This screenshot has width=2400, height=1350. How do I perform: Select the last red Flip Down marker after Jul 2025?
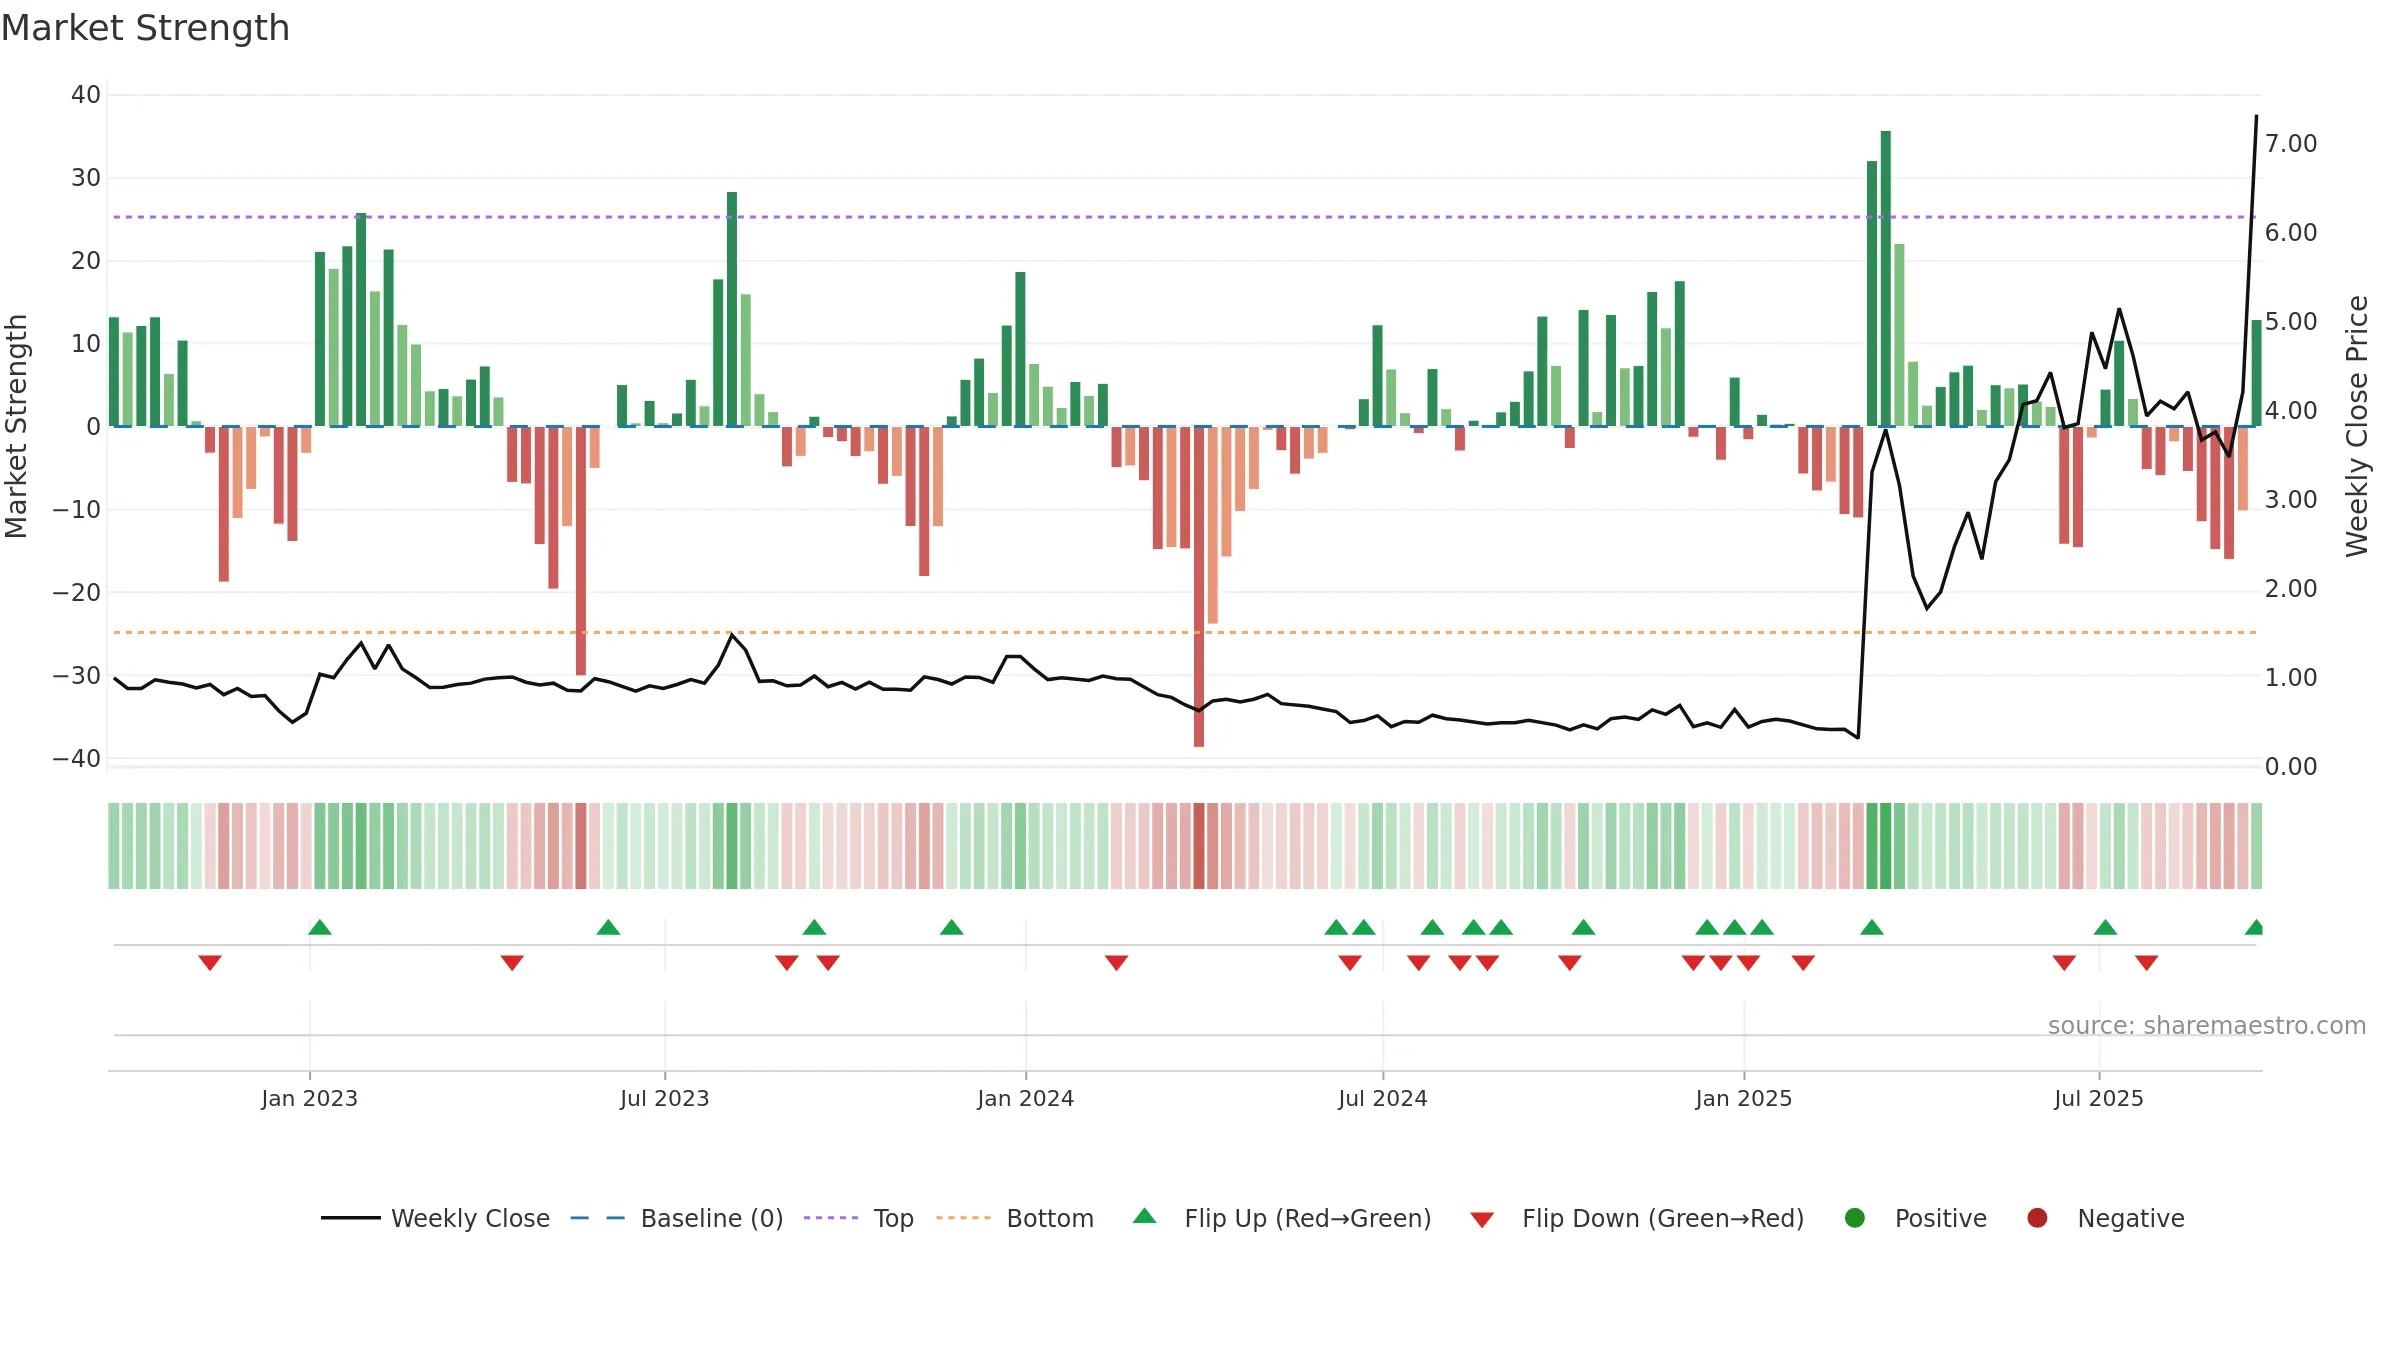(x=2146, y=963)
